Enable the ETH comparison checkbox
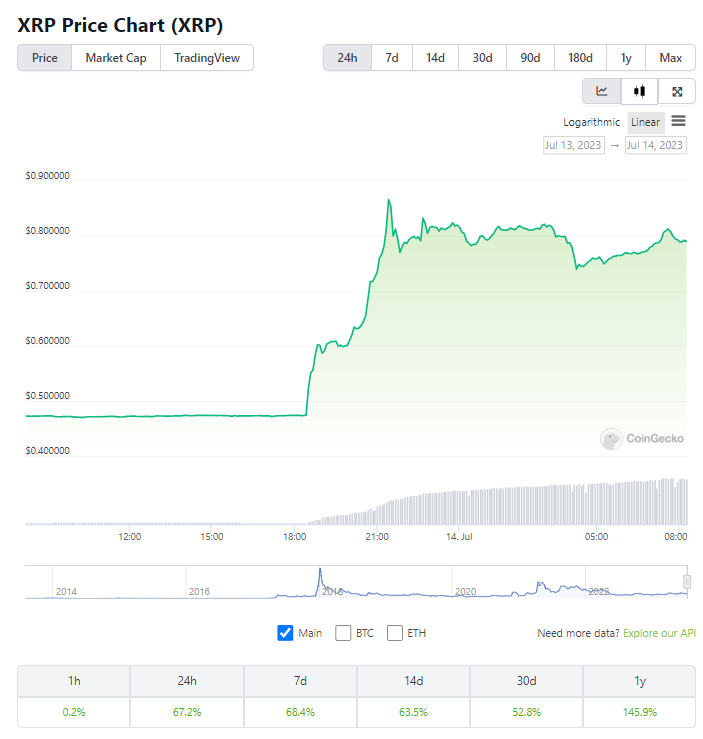Image resolution: width=703 pixels, height=739 pixels. pyautogui.click(x=395, y=633)
